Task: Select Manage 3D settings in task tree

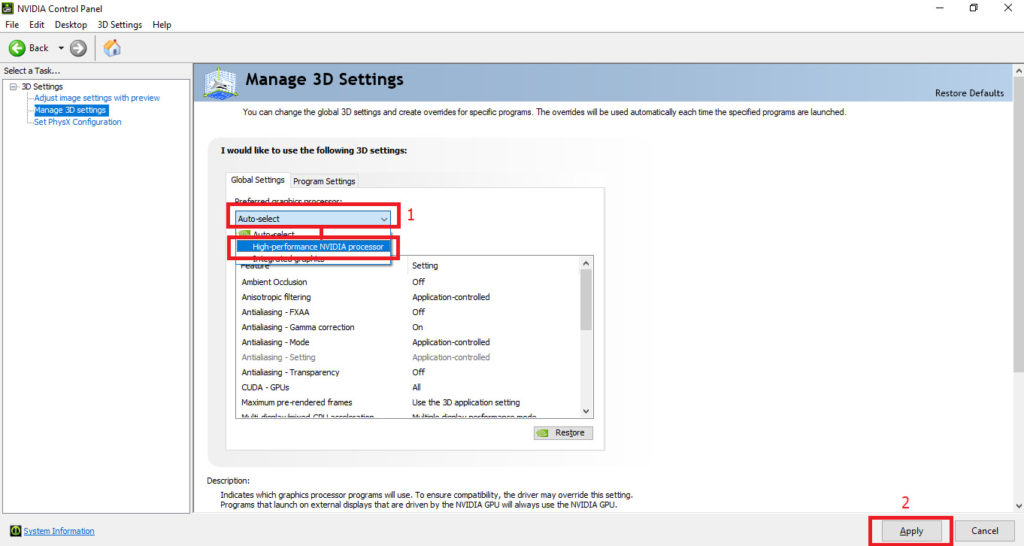Action: click(71, 110)
